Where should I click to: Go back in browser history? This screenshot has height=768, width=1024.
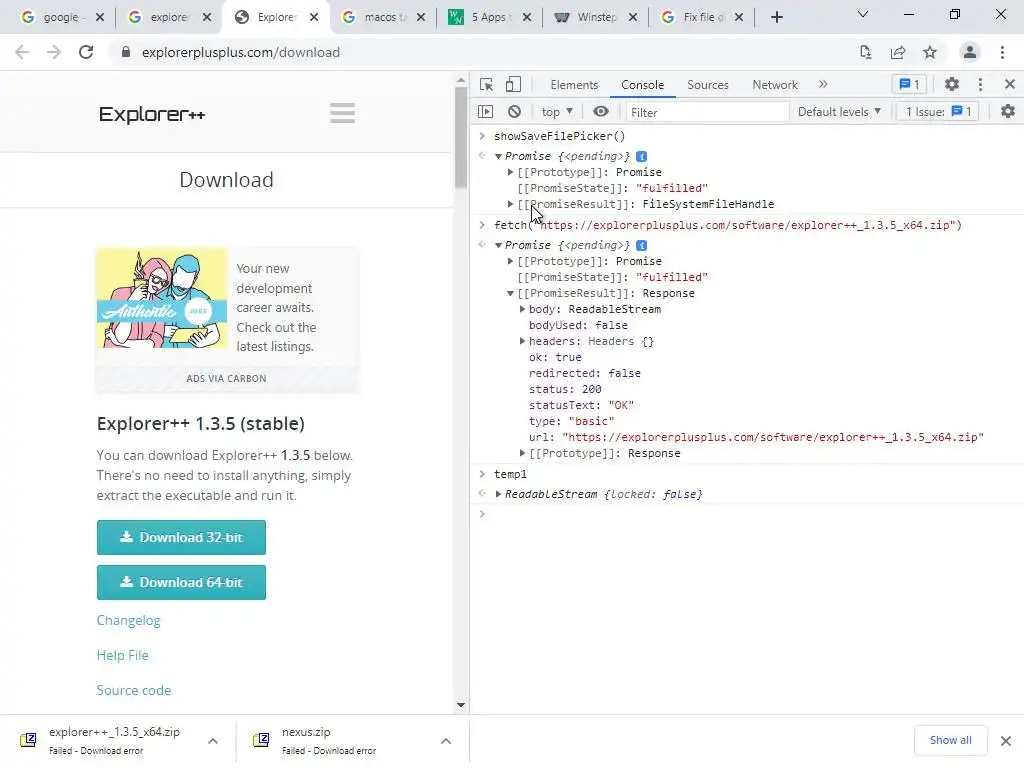click(x=22, y=52)
